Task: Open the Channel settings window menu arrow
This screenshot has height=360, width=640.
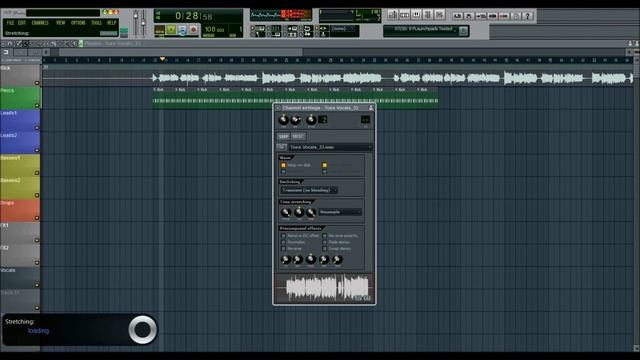Action: pos(278,108)
